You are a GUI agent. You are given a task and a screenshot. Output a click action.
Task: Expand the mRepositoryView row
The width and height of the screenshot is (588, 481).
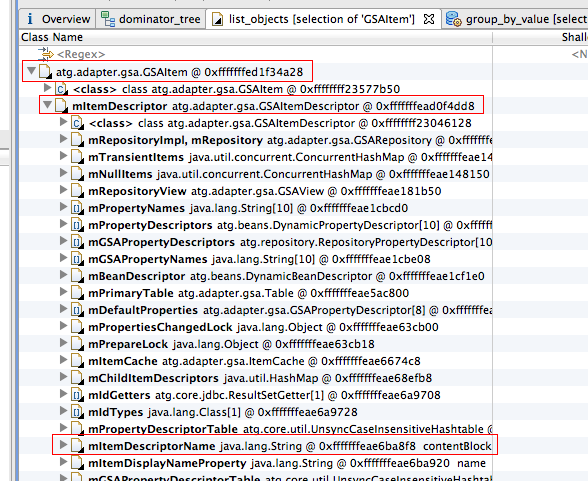(x=63, y=190)
